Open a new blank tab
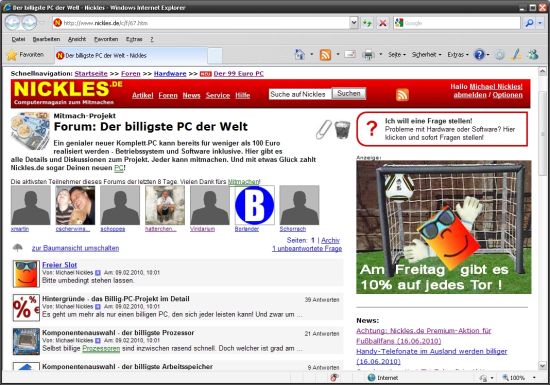550x385 pixels. [x=215, y=55]
